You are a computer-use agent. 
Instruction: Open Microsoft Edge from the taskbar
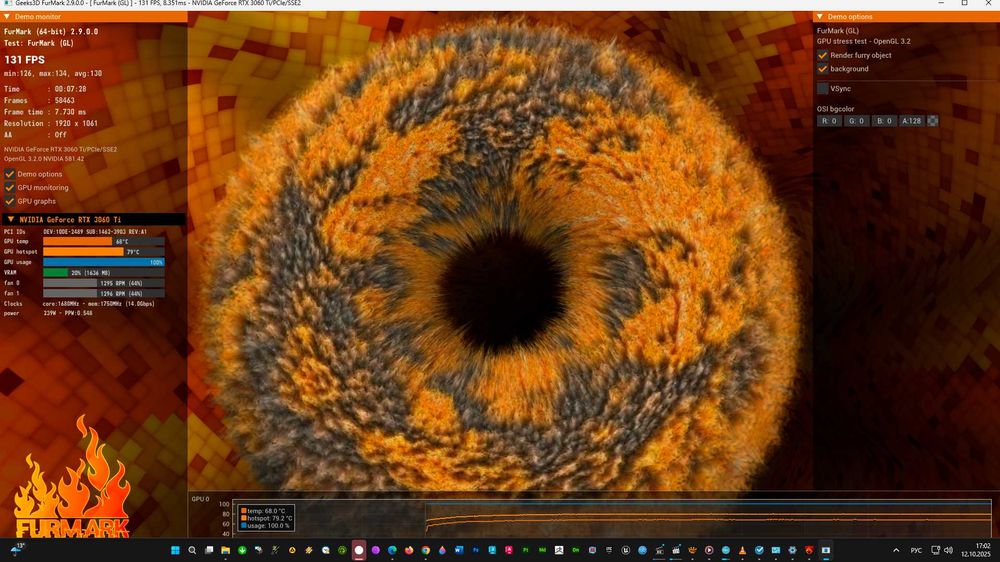pyautogui.click(x=392, y=550)
